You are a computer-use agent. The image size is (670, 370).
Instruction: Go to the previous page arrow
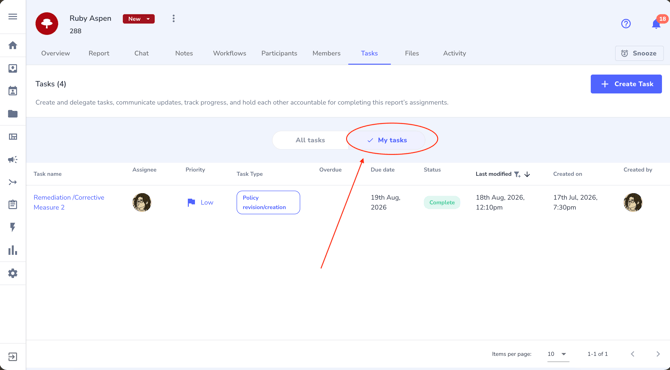tap(633, 354)
